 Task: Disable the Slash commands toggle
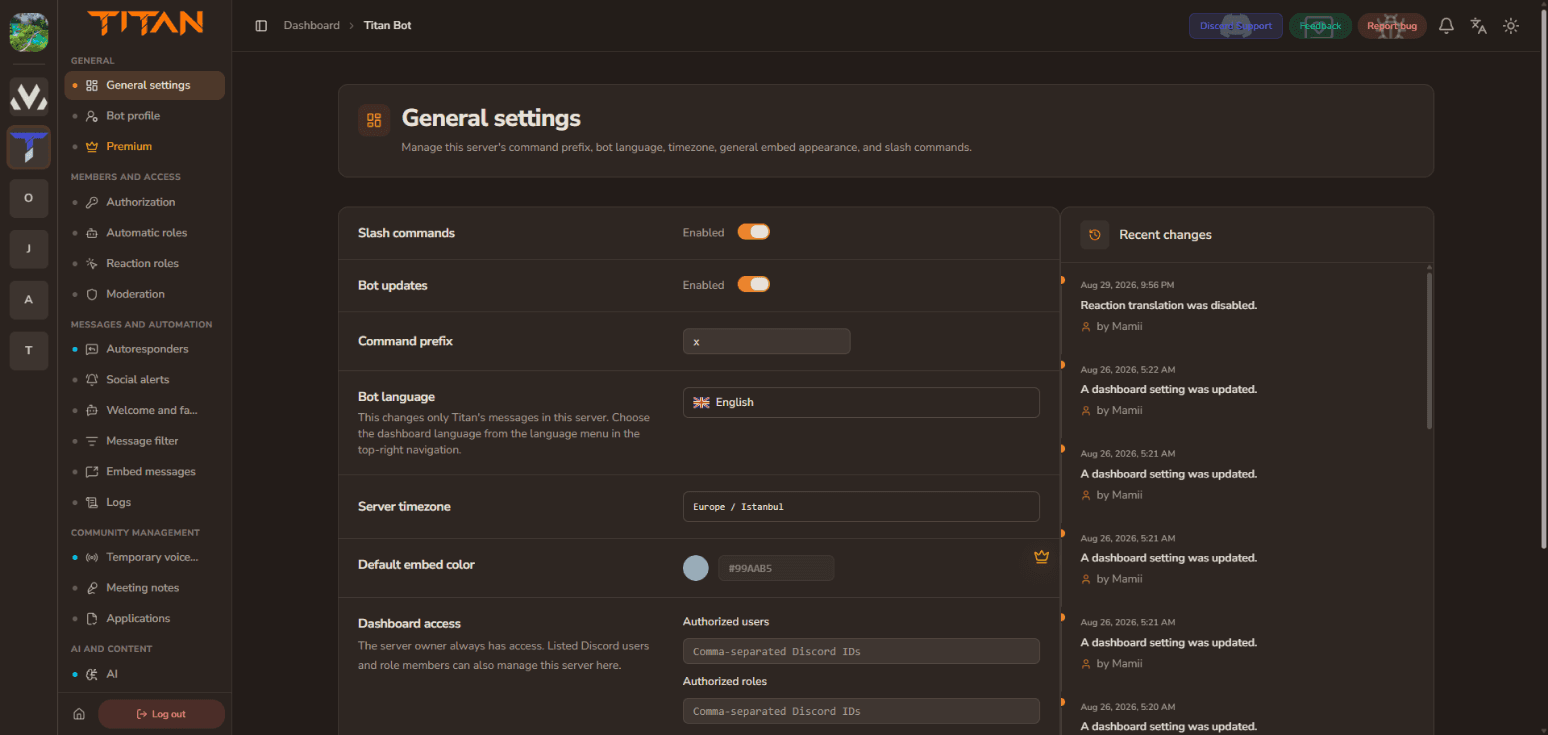(x=754, y=232)
